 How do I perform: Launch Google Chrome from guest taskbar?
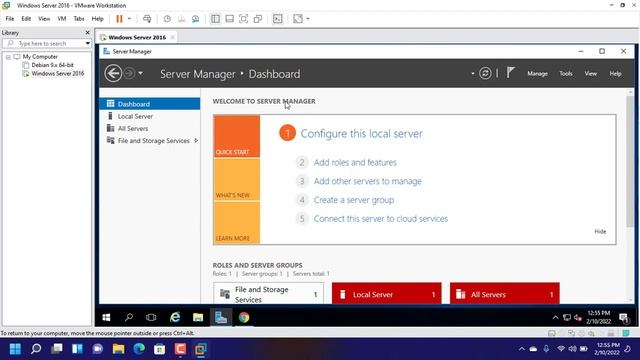point(244,318)
